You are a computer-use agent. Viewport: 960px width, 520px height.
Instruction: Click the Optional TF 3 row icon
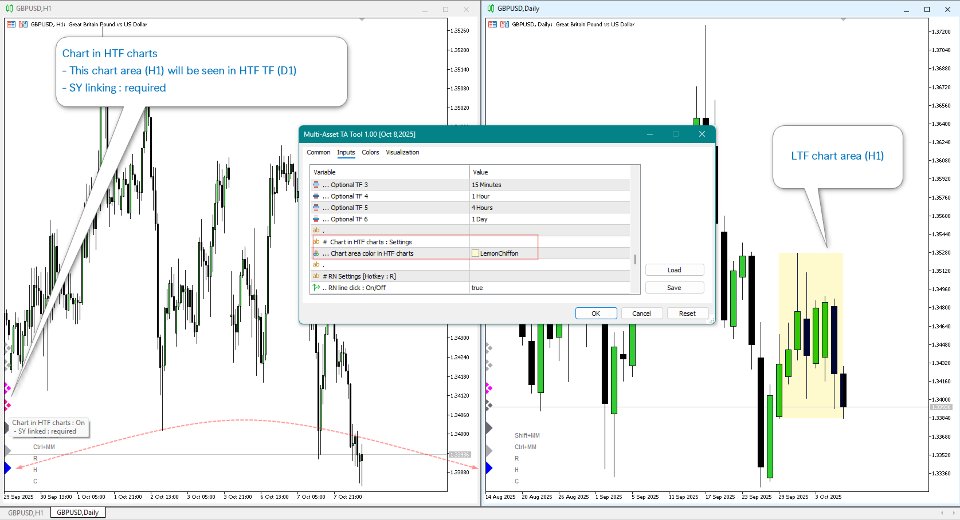click(316, 184)
